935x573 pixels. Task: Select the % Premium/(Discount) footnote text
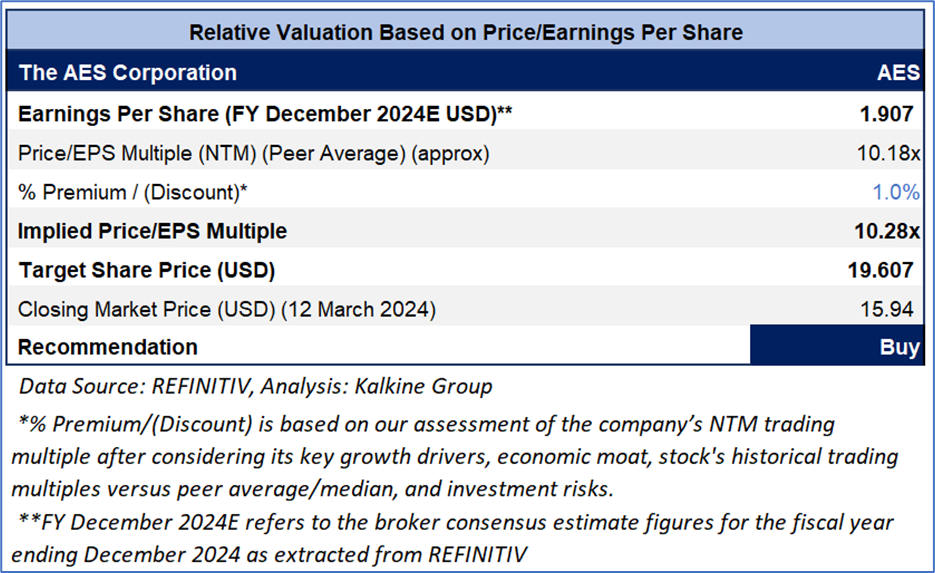(x=455, y=455)
